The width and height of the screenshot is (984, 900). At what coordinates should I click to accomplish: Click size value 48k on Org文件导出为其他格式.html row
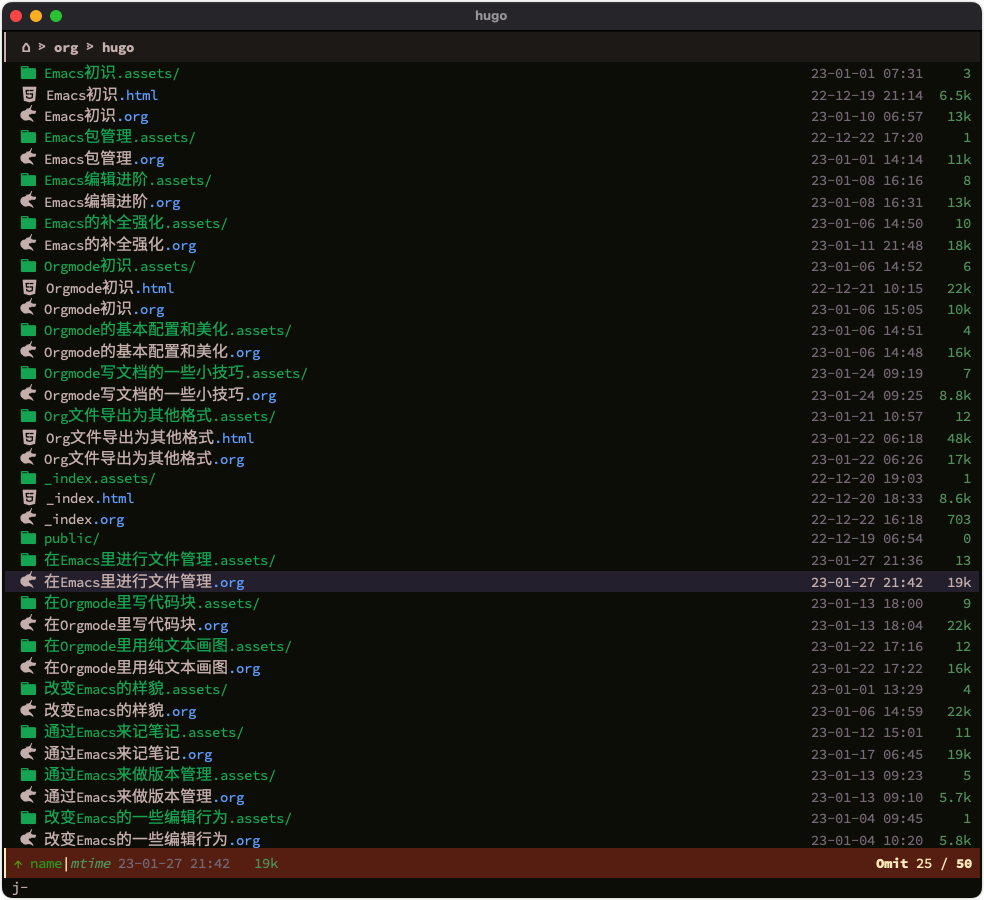tap(959, 438)
